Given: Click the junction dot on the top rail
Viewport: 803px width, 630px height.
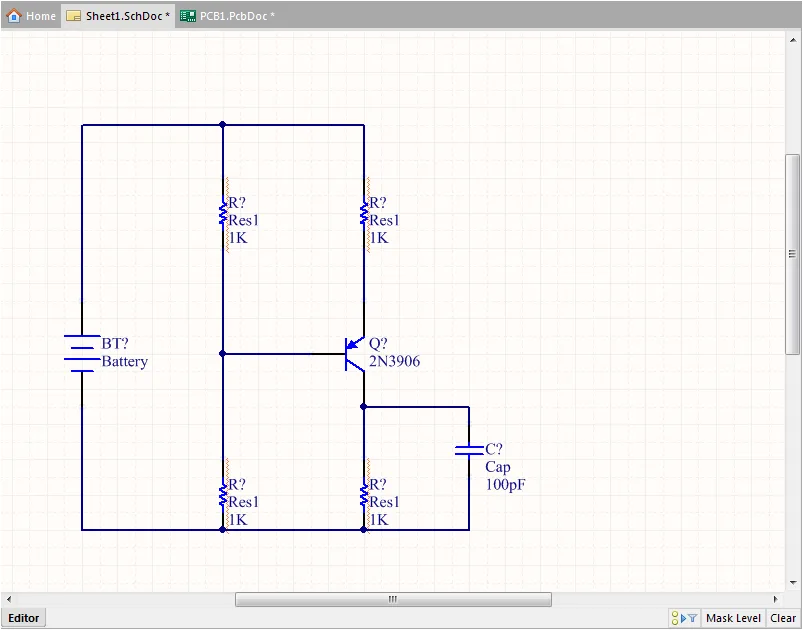Looking at the screenshot, I should pos(222,124).
